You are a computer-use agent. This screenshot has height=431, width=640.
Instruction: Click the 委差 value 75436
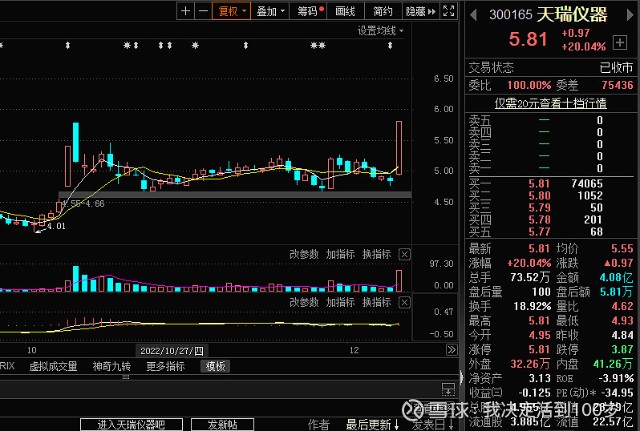tap(617, 85)
